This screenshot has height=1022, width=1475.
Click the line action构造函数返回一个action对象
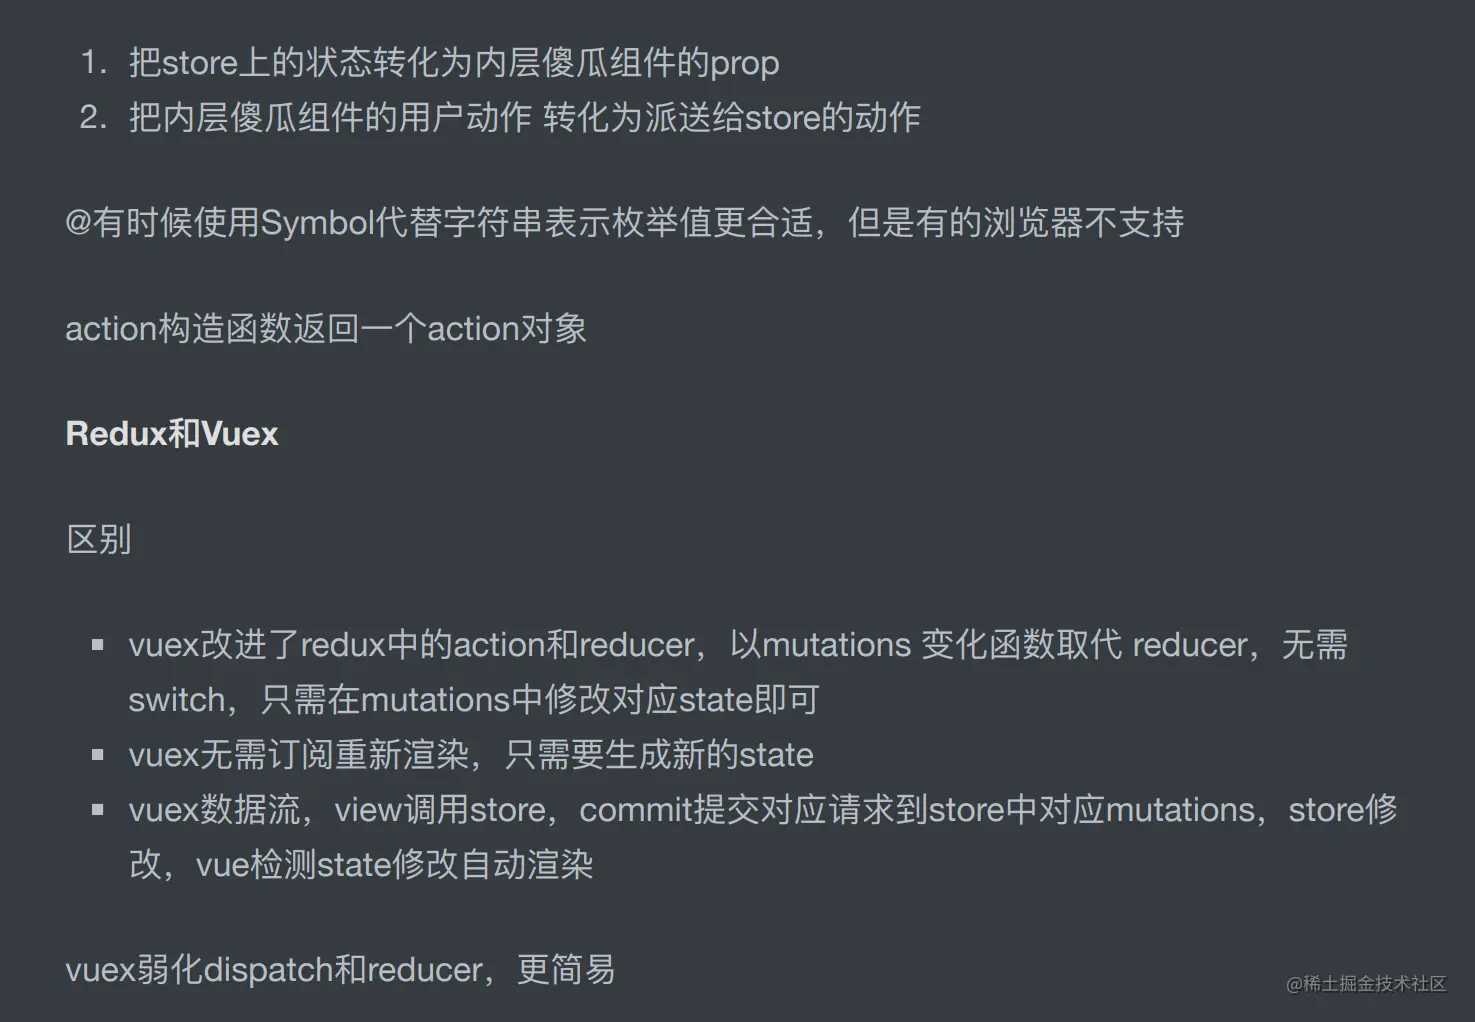[x=326, y=329]
